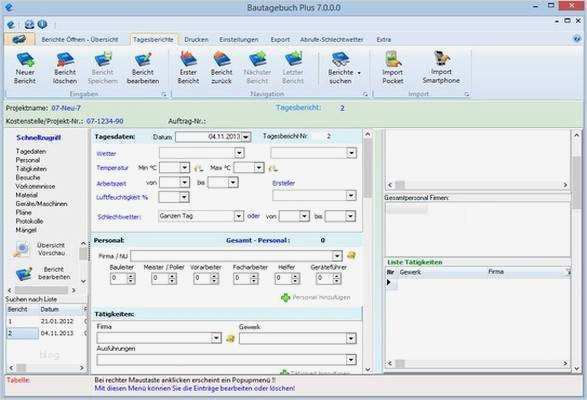Click Bericht löschen icon
The width and height of the screenshot is (587, 400).
click(x=65, y=60)
